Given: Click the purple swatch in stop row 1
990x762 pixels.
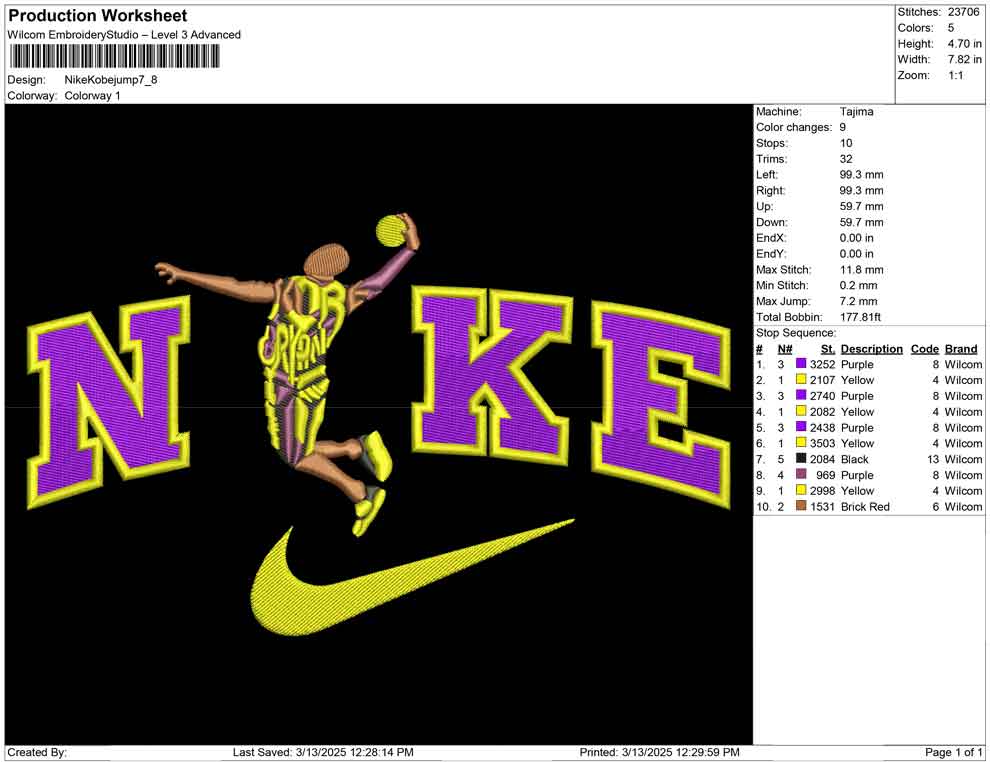Looking at the screenshot, I should 801,364.
